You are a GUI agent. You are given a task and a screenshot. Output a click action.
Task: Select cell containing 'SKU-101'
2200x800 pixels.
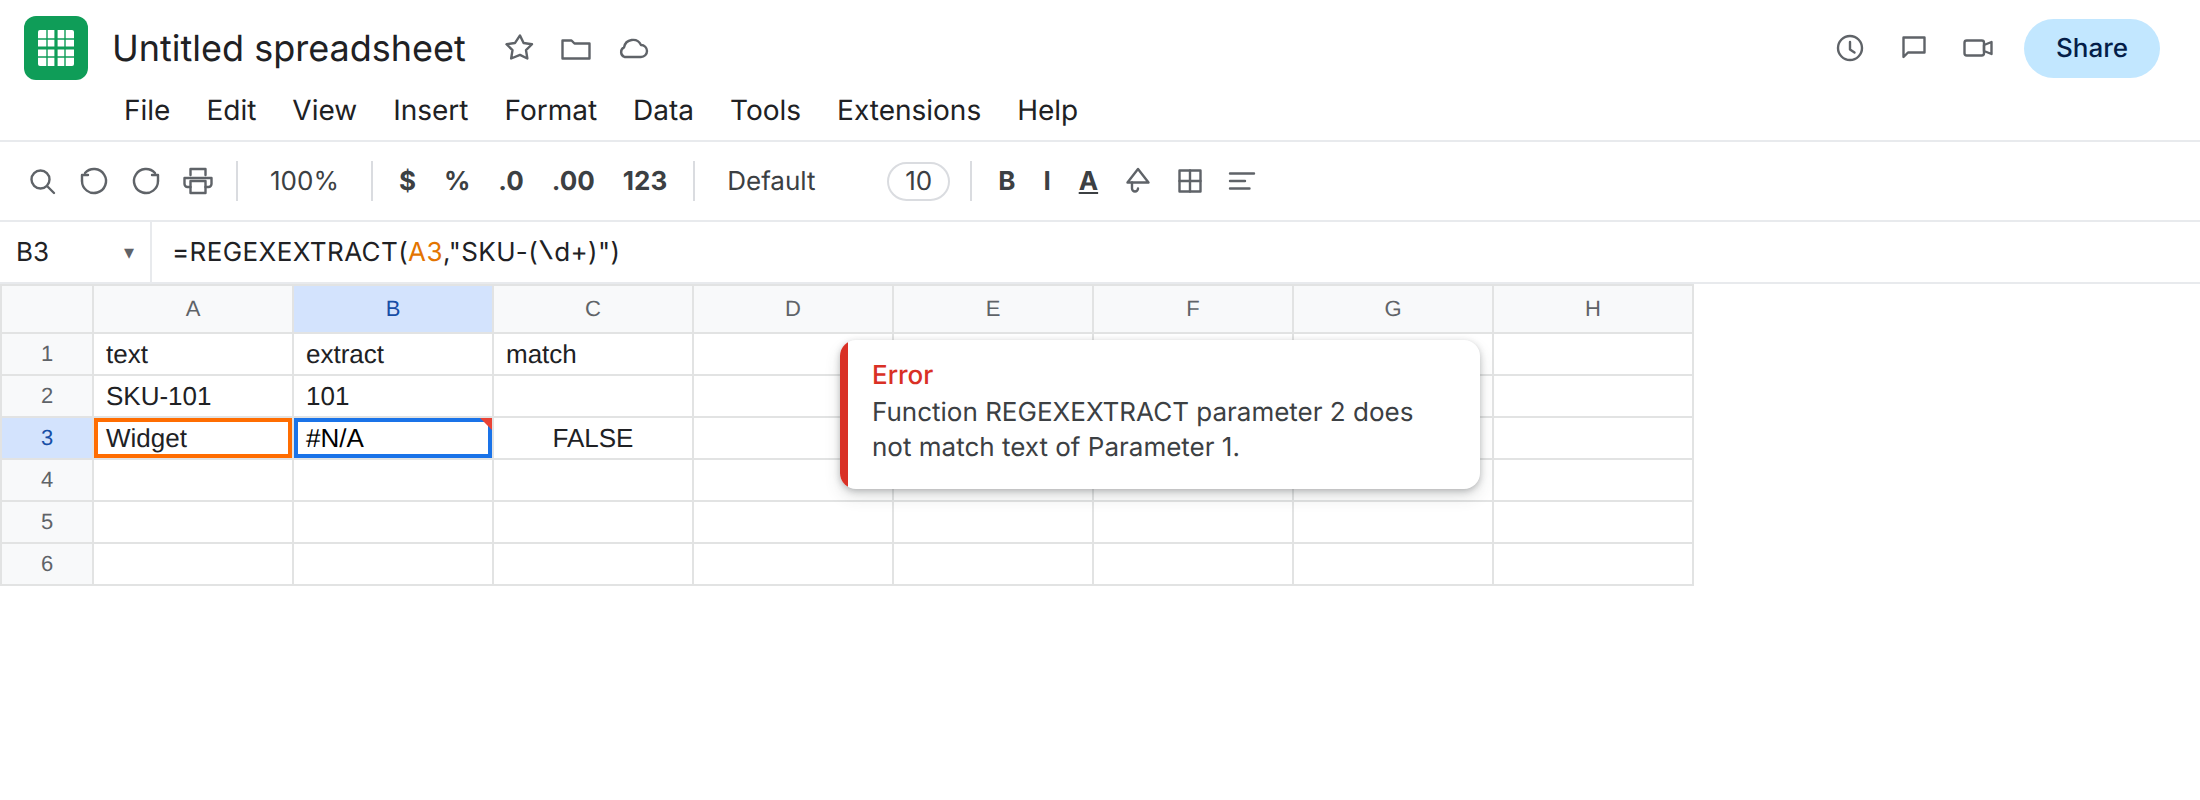click(193, 396)
